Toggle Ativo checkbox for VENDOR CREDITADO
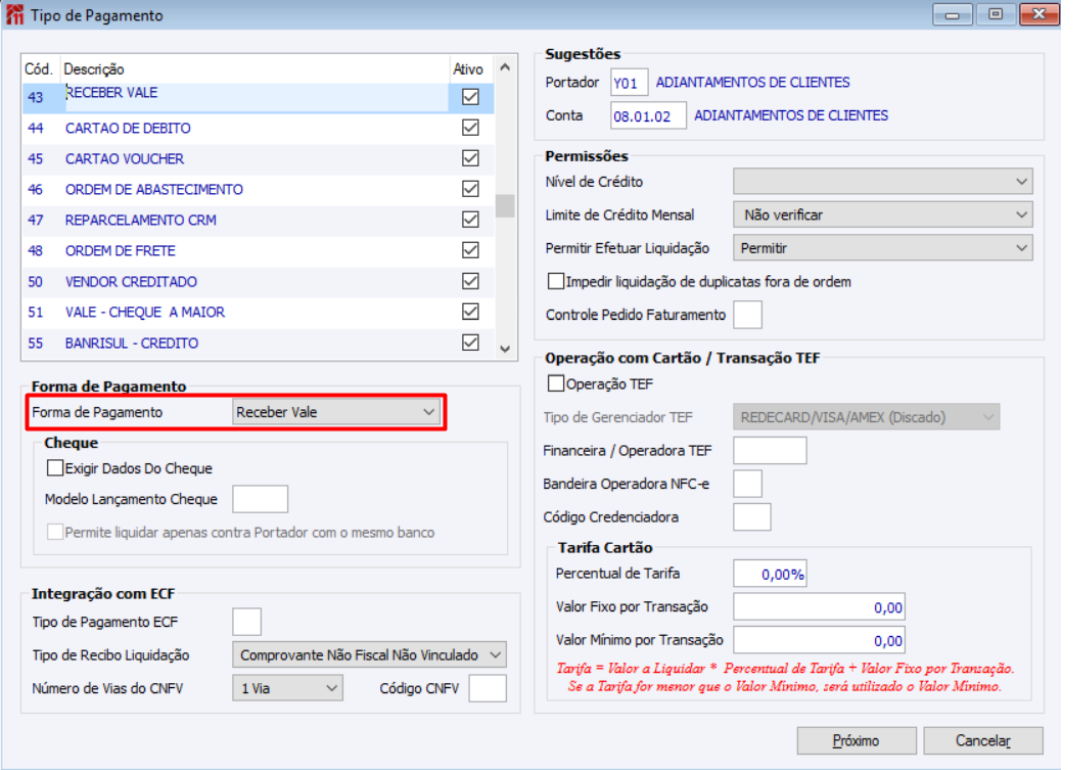This screenshot has height=770, width=1080. 470,281
